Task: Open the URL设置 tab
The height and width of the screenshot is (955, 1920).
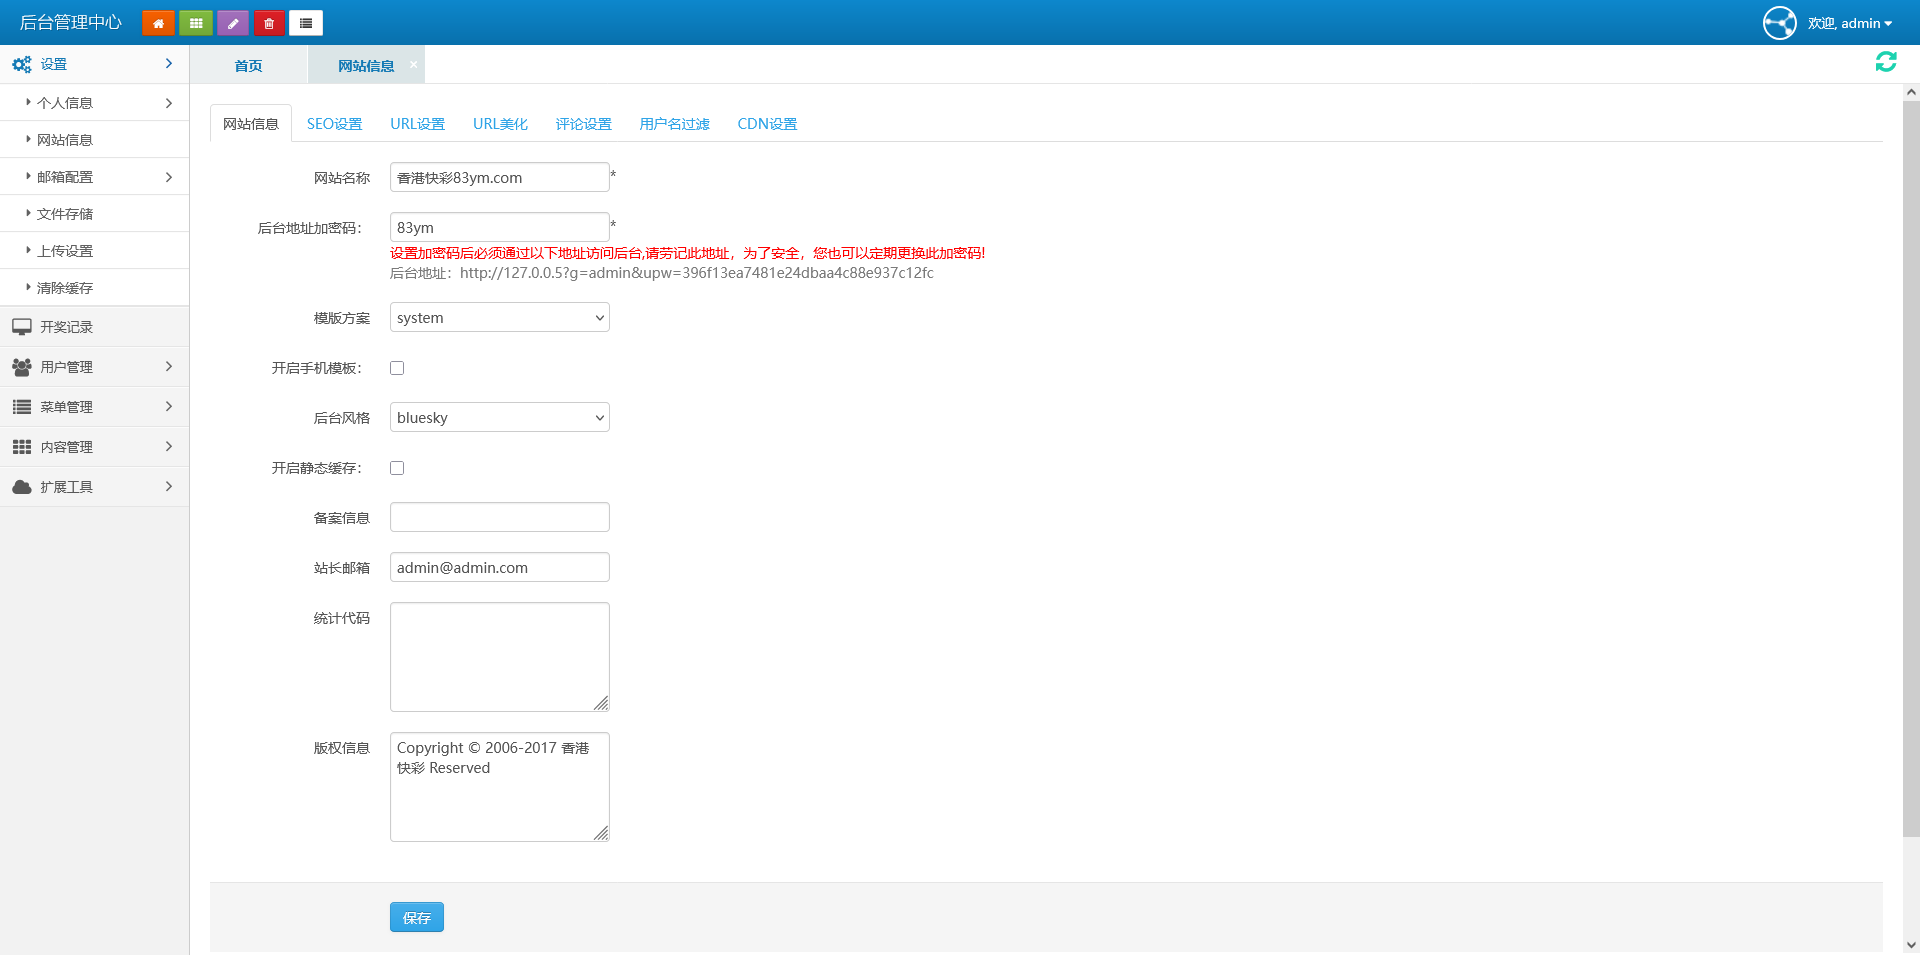Action: (417, 124)
